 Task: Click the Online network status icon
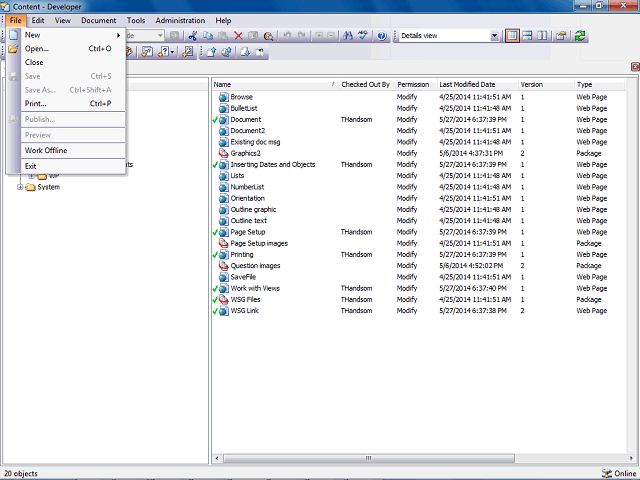(607, 473)
